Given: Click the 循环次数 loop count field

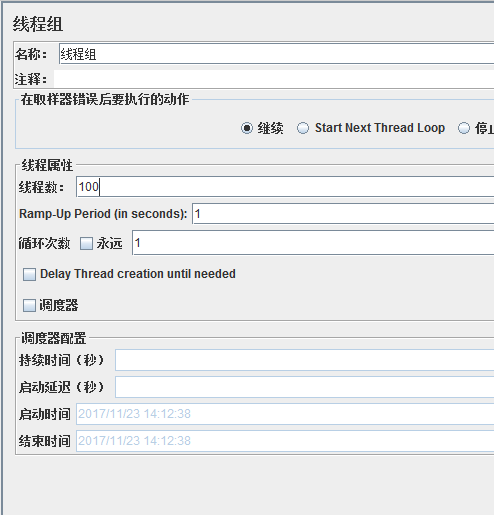Looking at the screenshot, I should click(313, 243).
